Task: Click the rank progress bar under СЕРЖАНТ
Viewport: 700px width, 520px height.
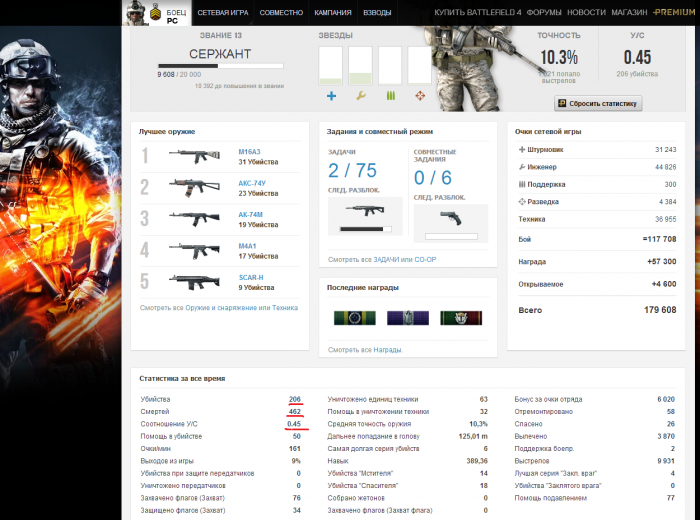Action: pyautogui.click(x=221, y=66)
